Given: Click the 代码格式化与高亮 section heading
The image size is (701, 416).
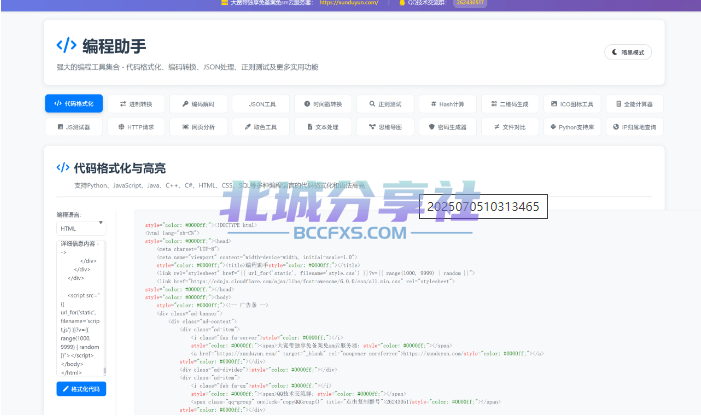Looking at the screenshot, I should (119, 168).
